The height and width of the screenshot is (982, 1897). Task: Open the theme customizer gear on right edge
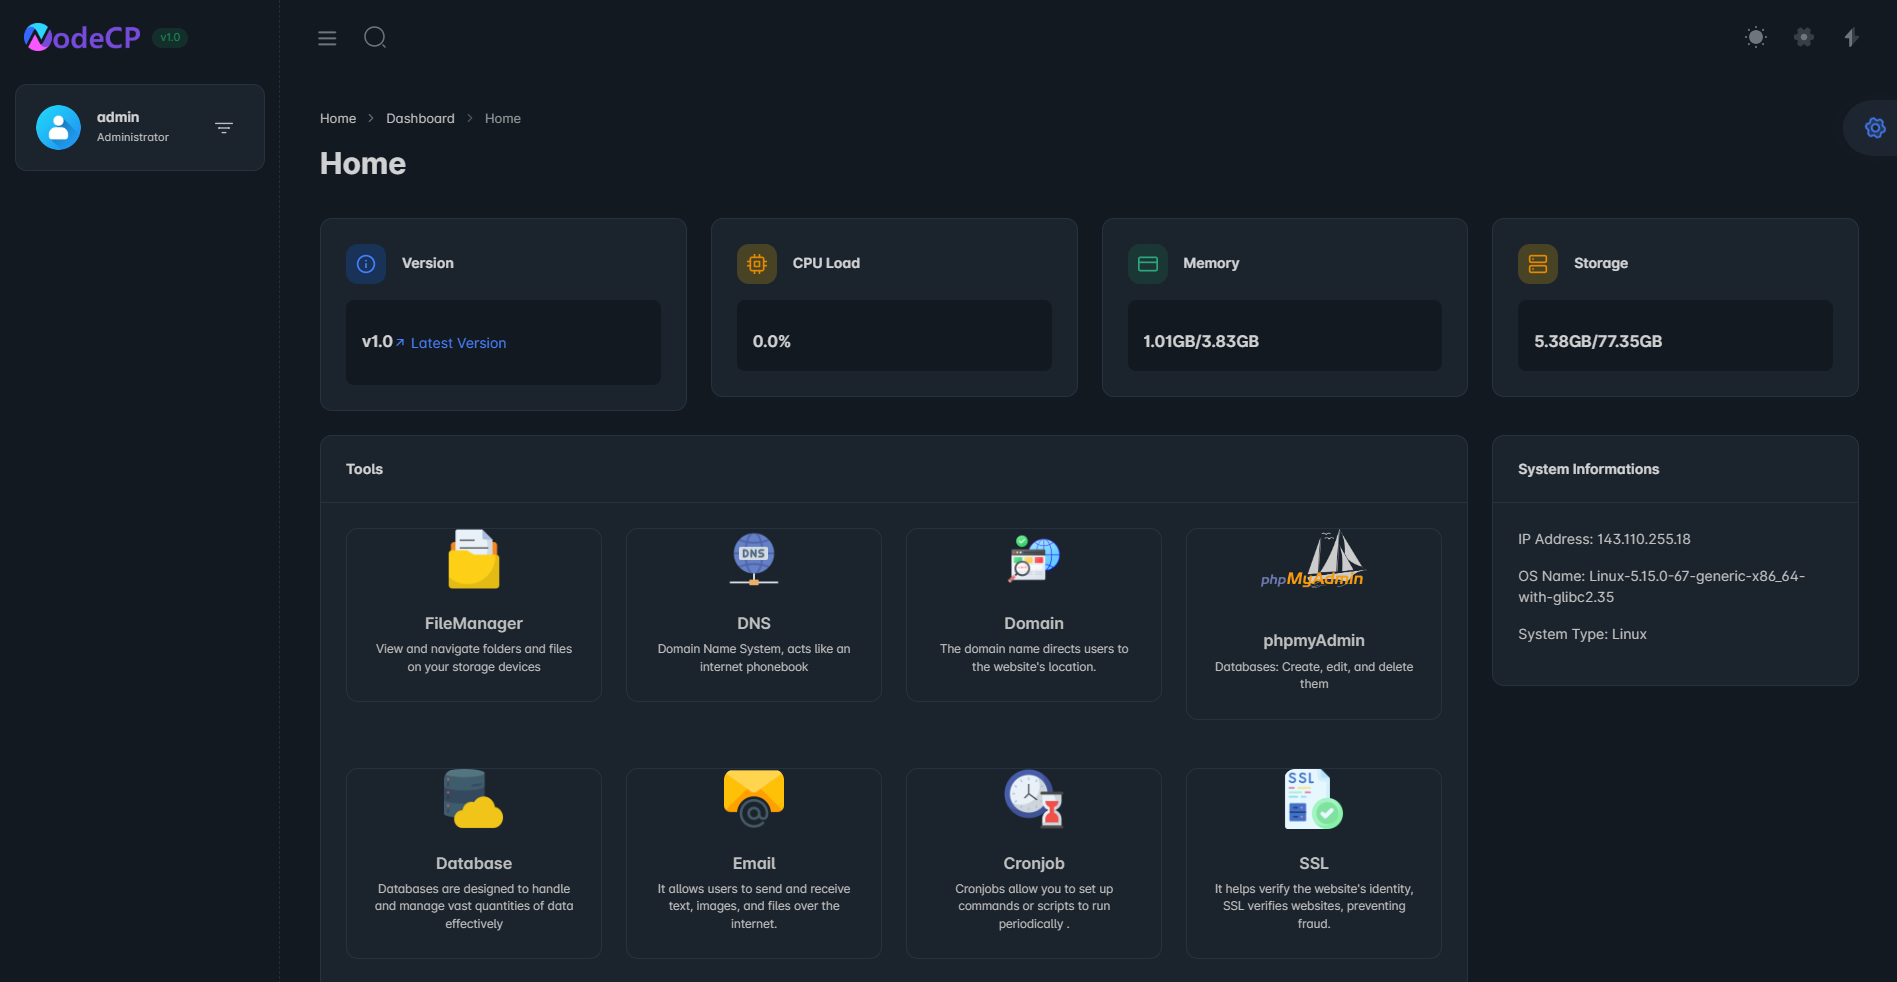point(1875,128)
